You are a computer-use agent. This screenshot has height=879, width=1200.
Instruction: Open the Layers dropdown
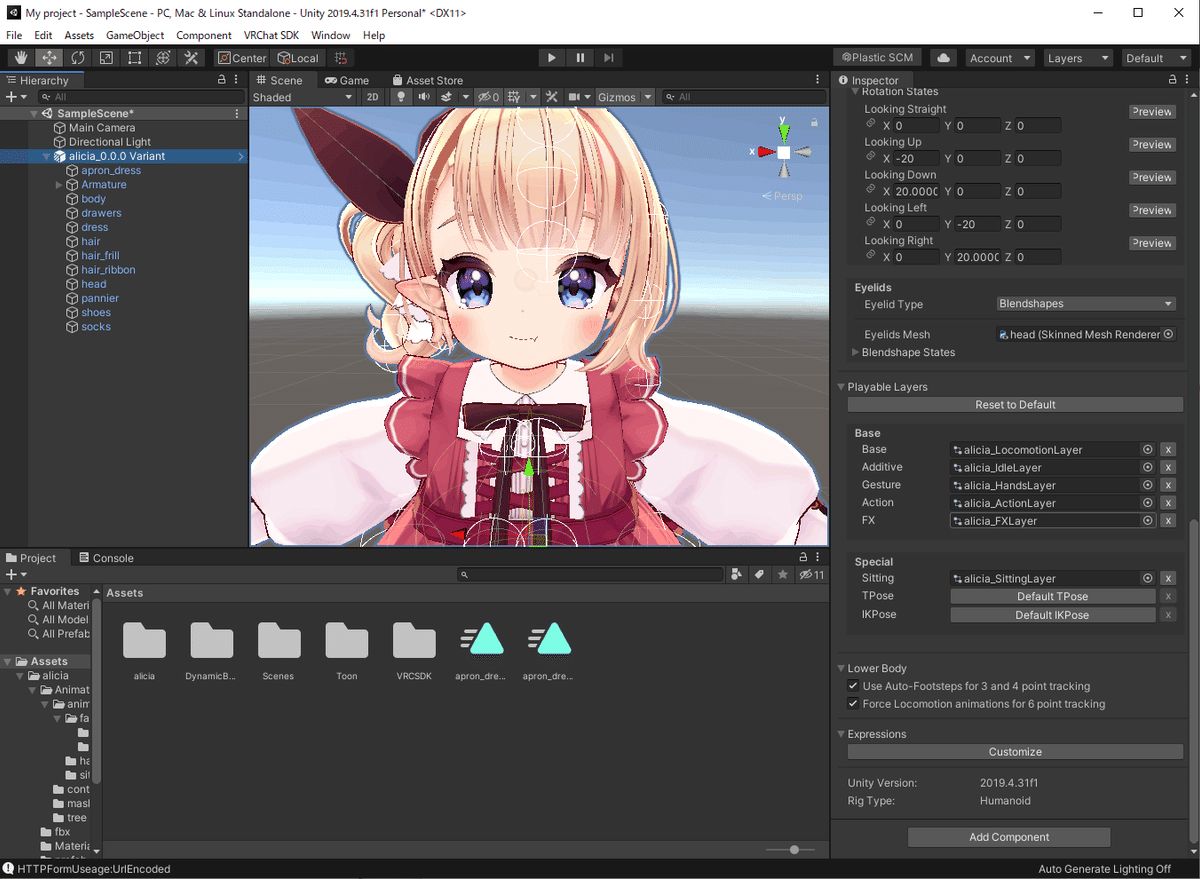(1078, 58)
